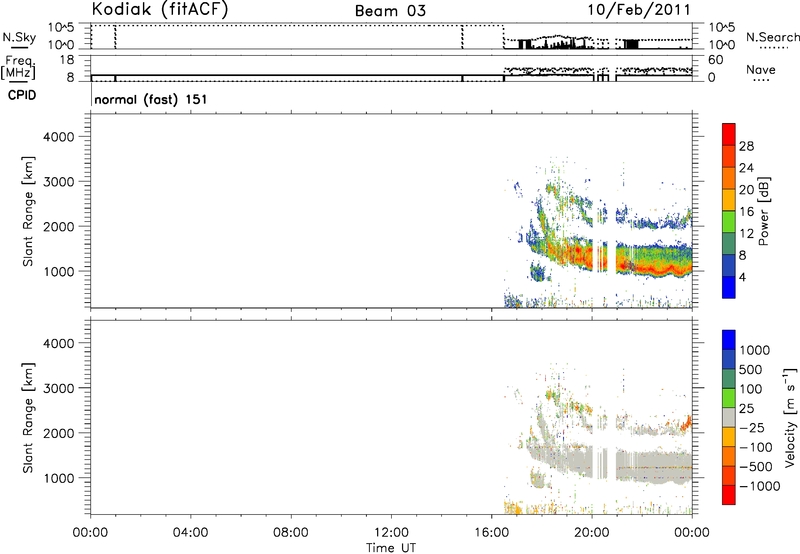Click the Time UT axis label
This screenshot has height=554, width=800.
[391, 548]
